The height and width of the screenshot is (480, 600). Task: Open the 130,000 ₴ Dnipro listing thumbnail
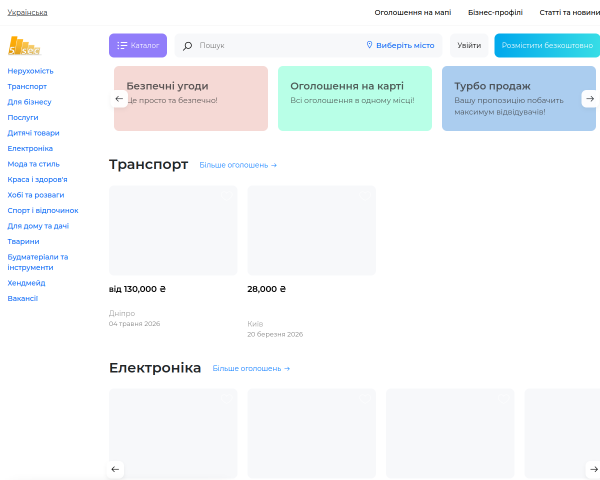pyautogui.click(x=173, y=230)
